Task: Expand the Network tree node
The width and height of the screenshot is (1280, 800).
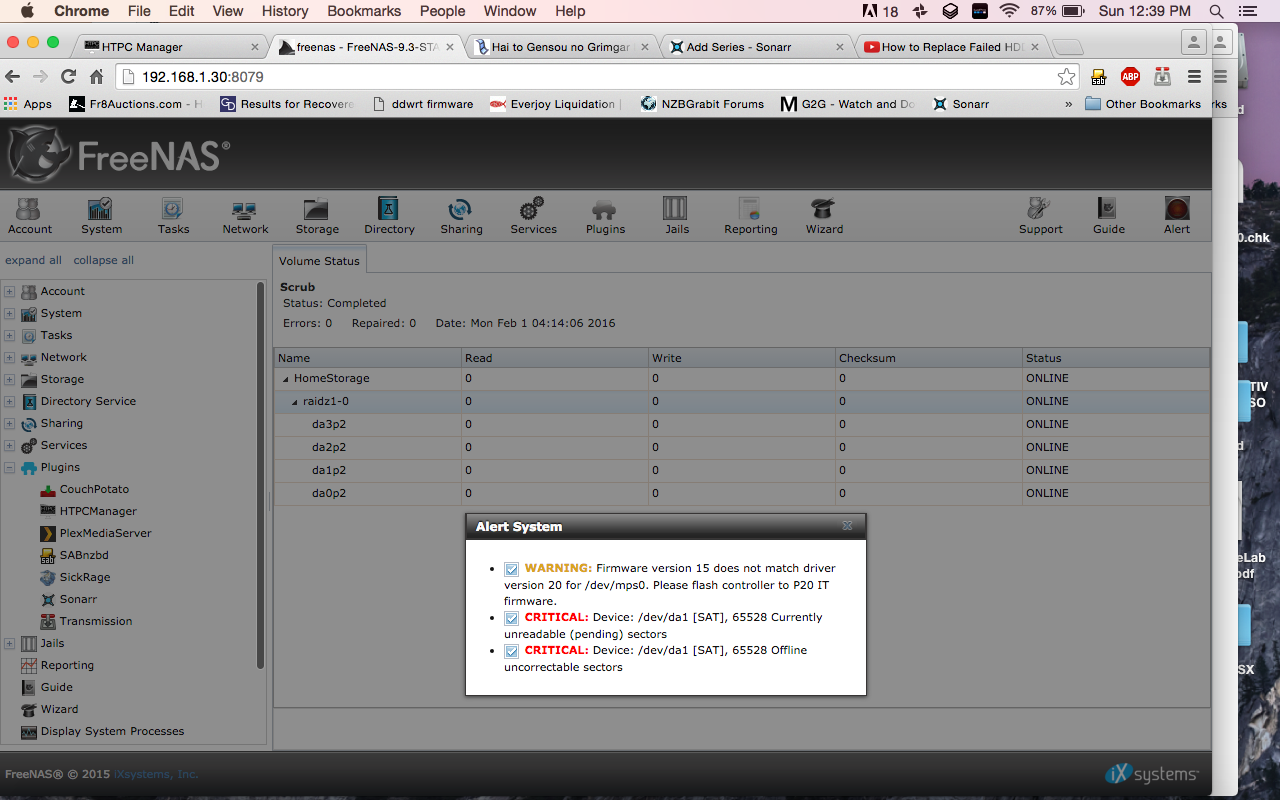Action: [x=9, y=358]
